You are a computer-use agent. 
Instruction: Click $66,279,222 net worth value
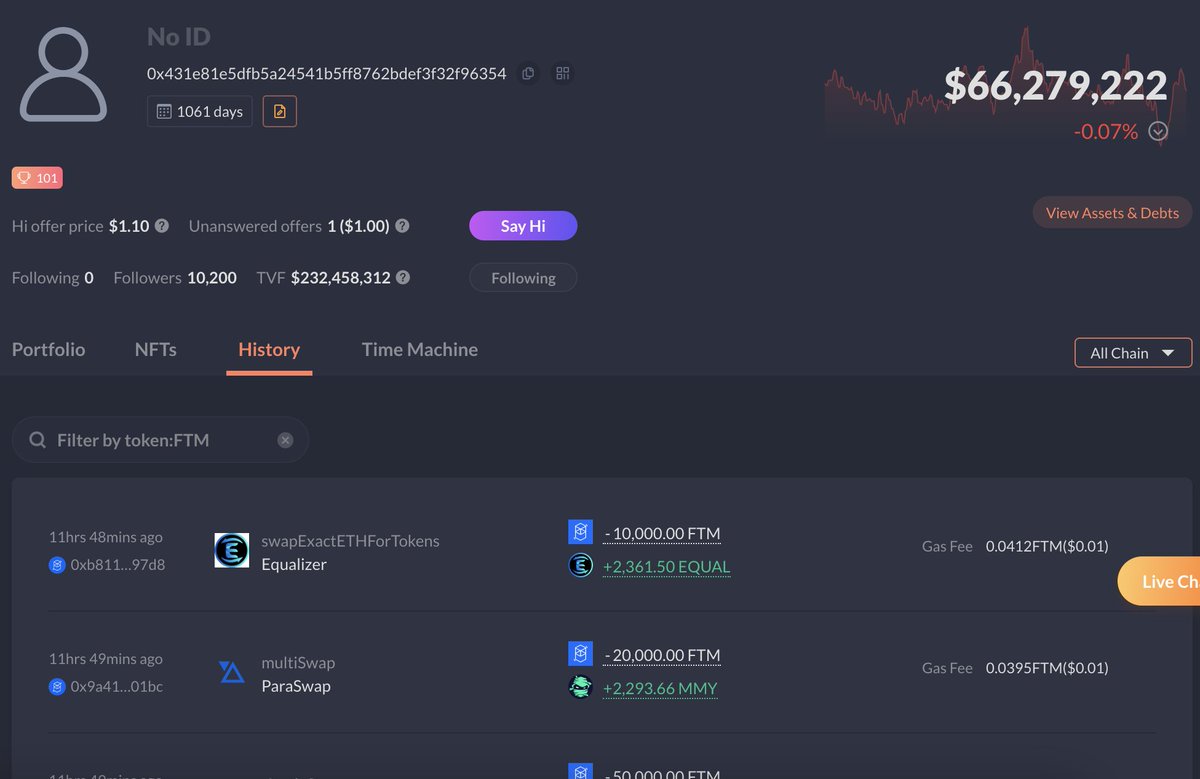(1056, 86)
